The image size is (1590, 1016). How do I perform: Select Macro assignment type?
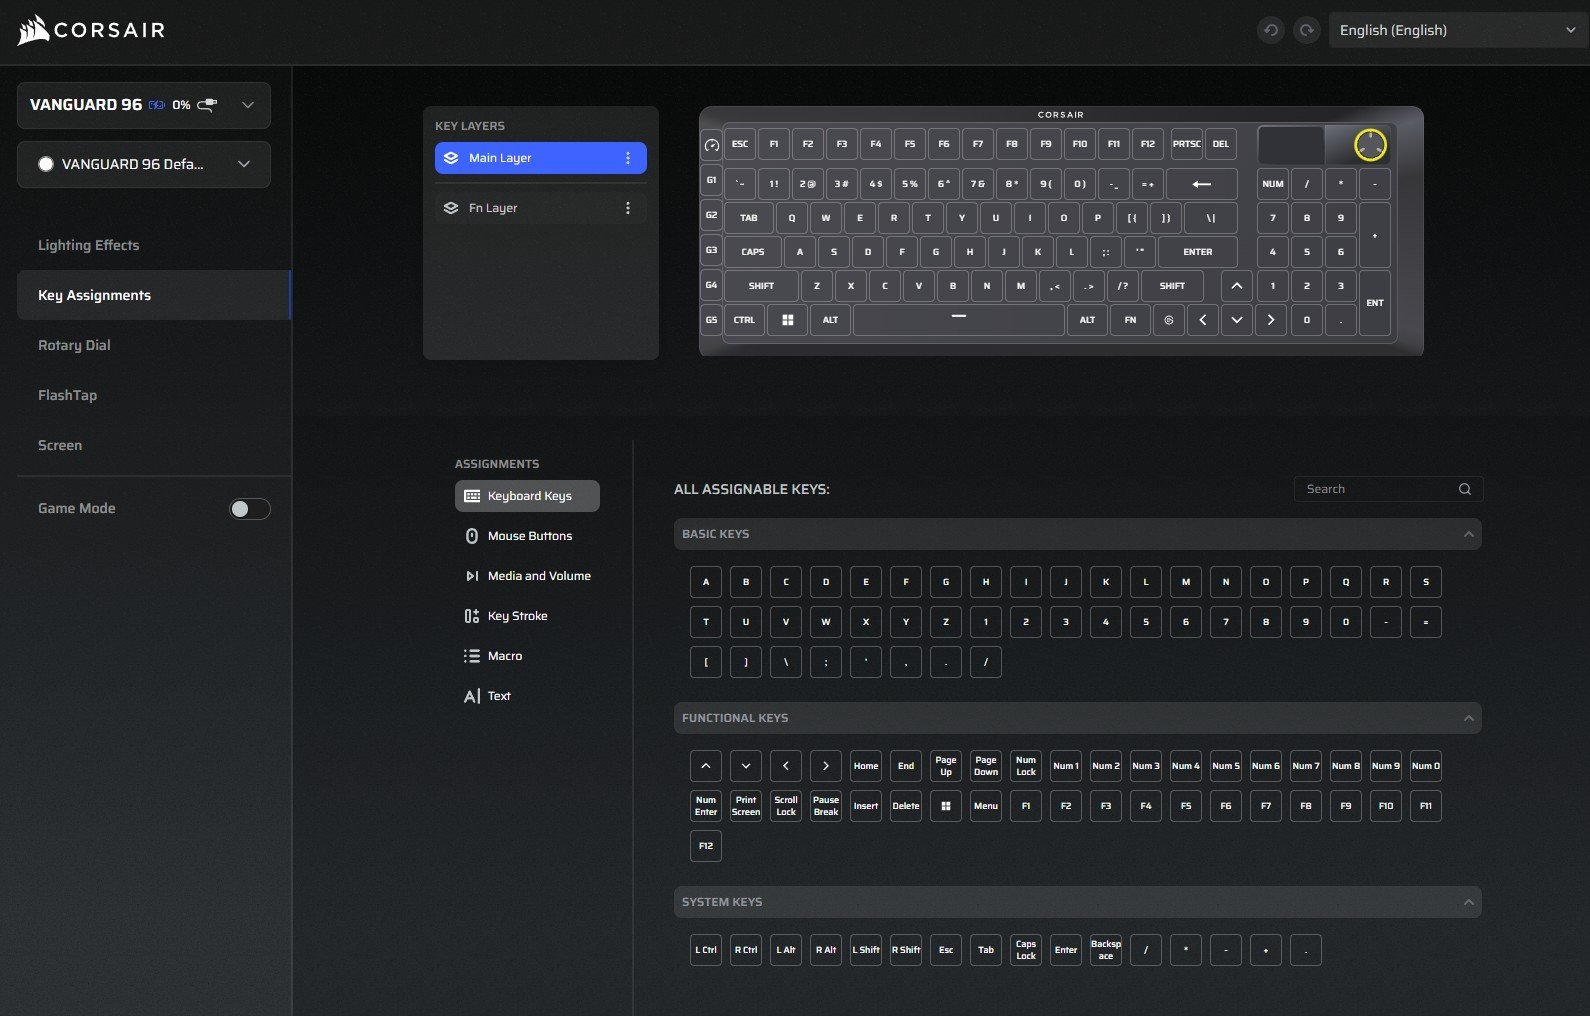[x=527, y=656]
